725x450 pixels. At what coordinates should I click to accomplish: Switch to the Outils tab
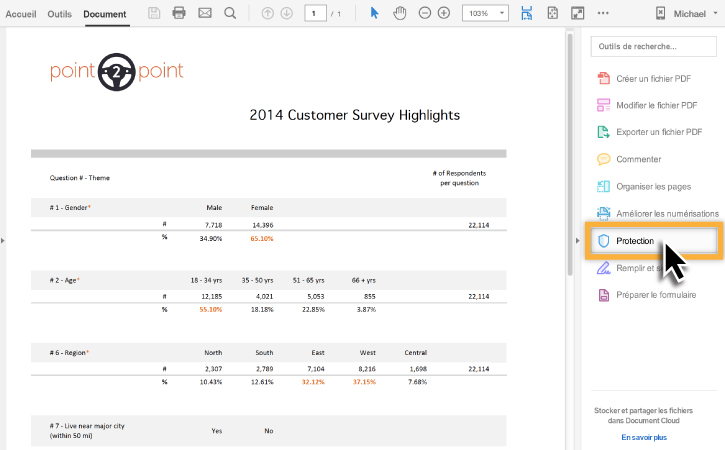point(60,14)
